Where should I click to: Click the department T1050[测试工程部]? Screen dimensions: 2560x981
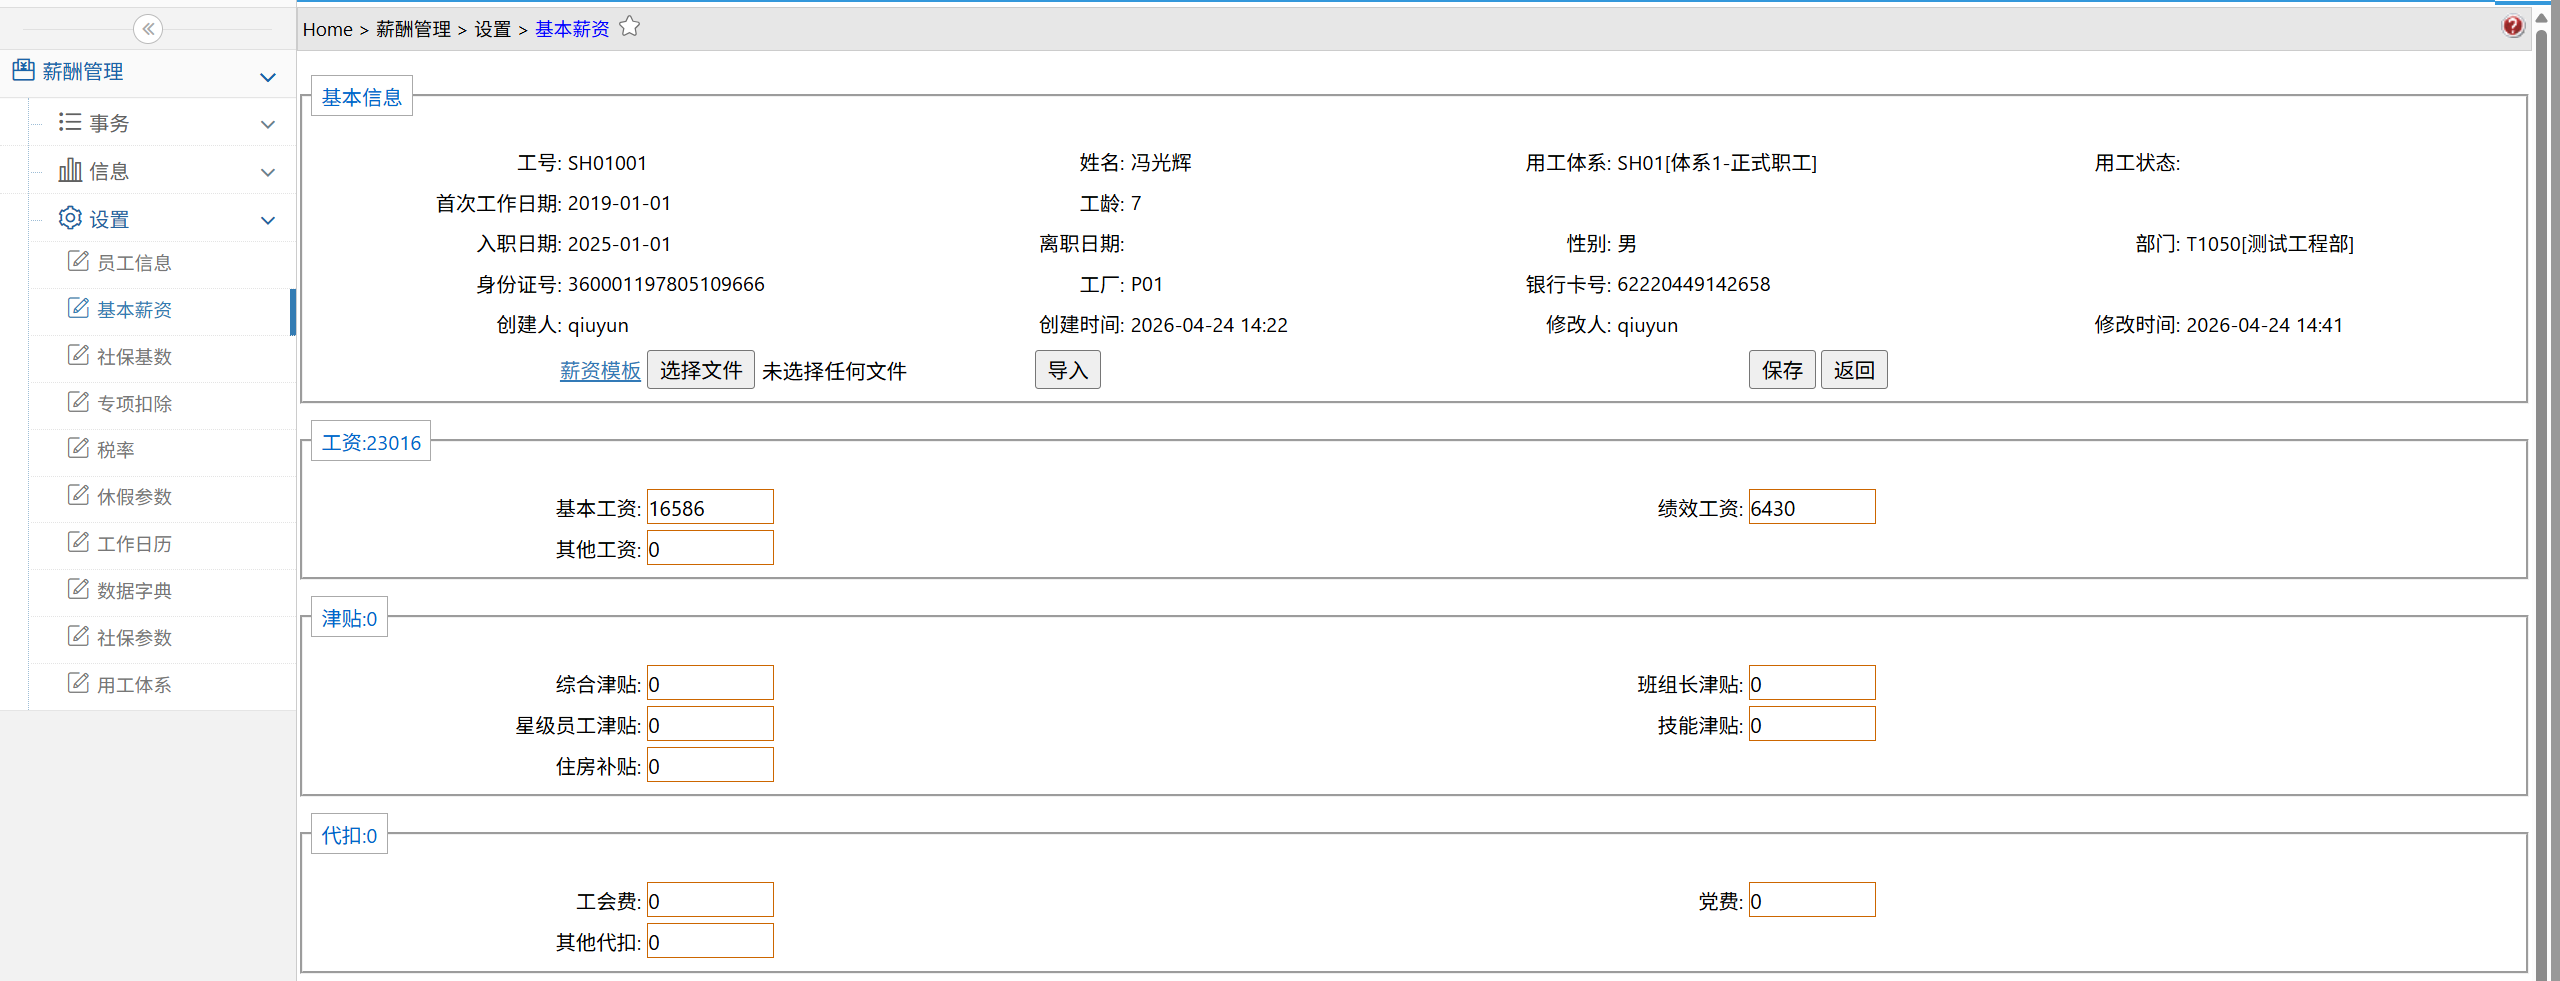(2270, 244)
